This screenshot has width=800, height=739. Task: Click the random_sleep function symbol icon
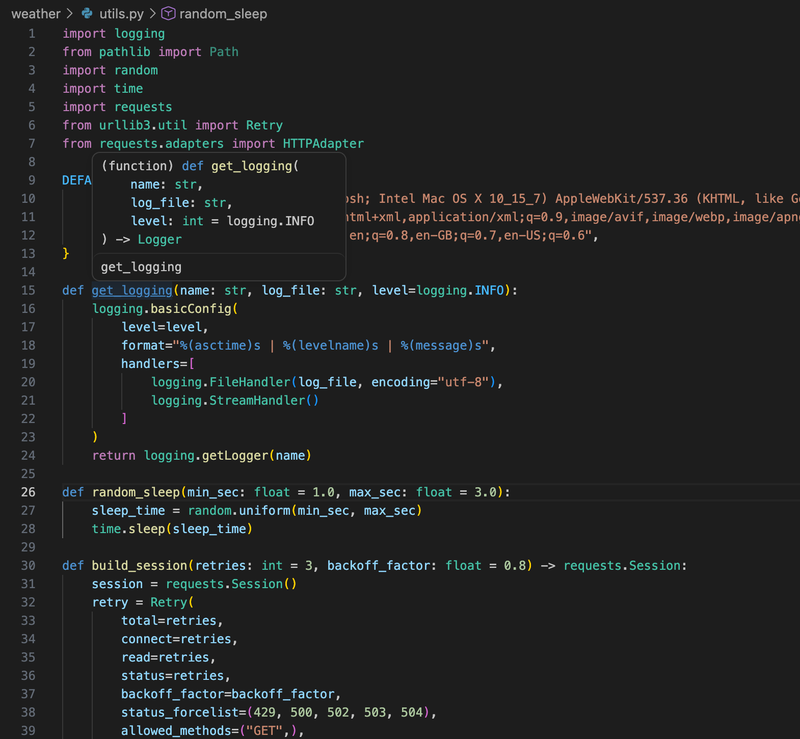168,13
